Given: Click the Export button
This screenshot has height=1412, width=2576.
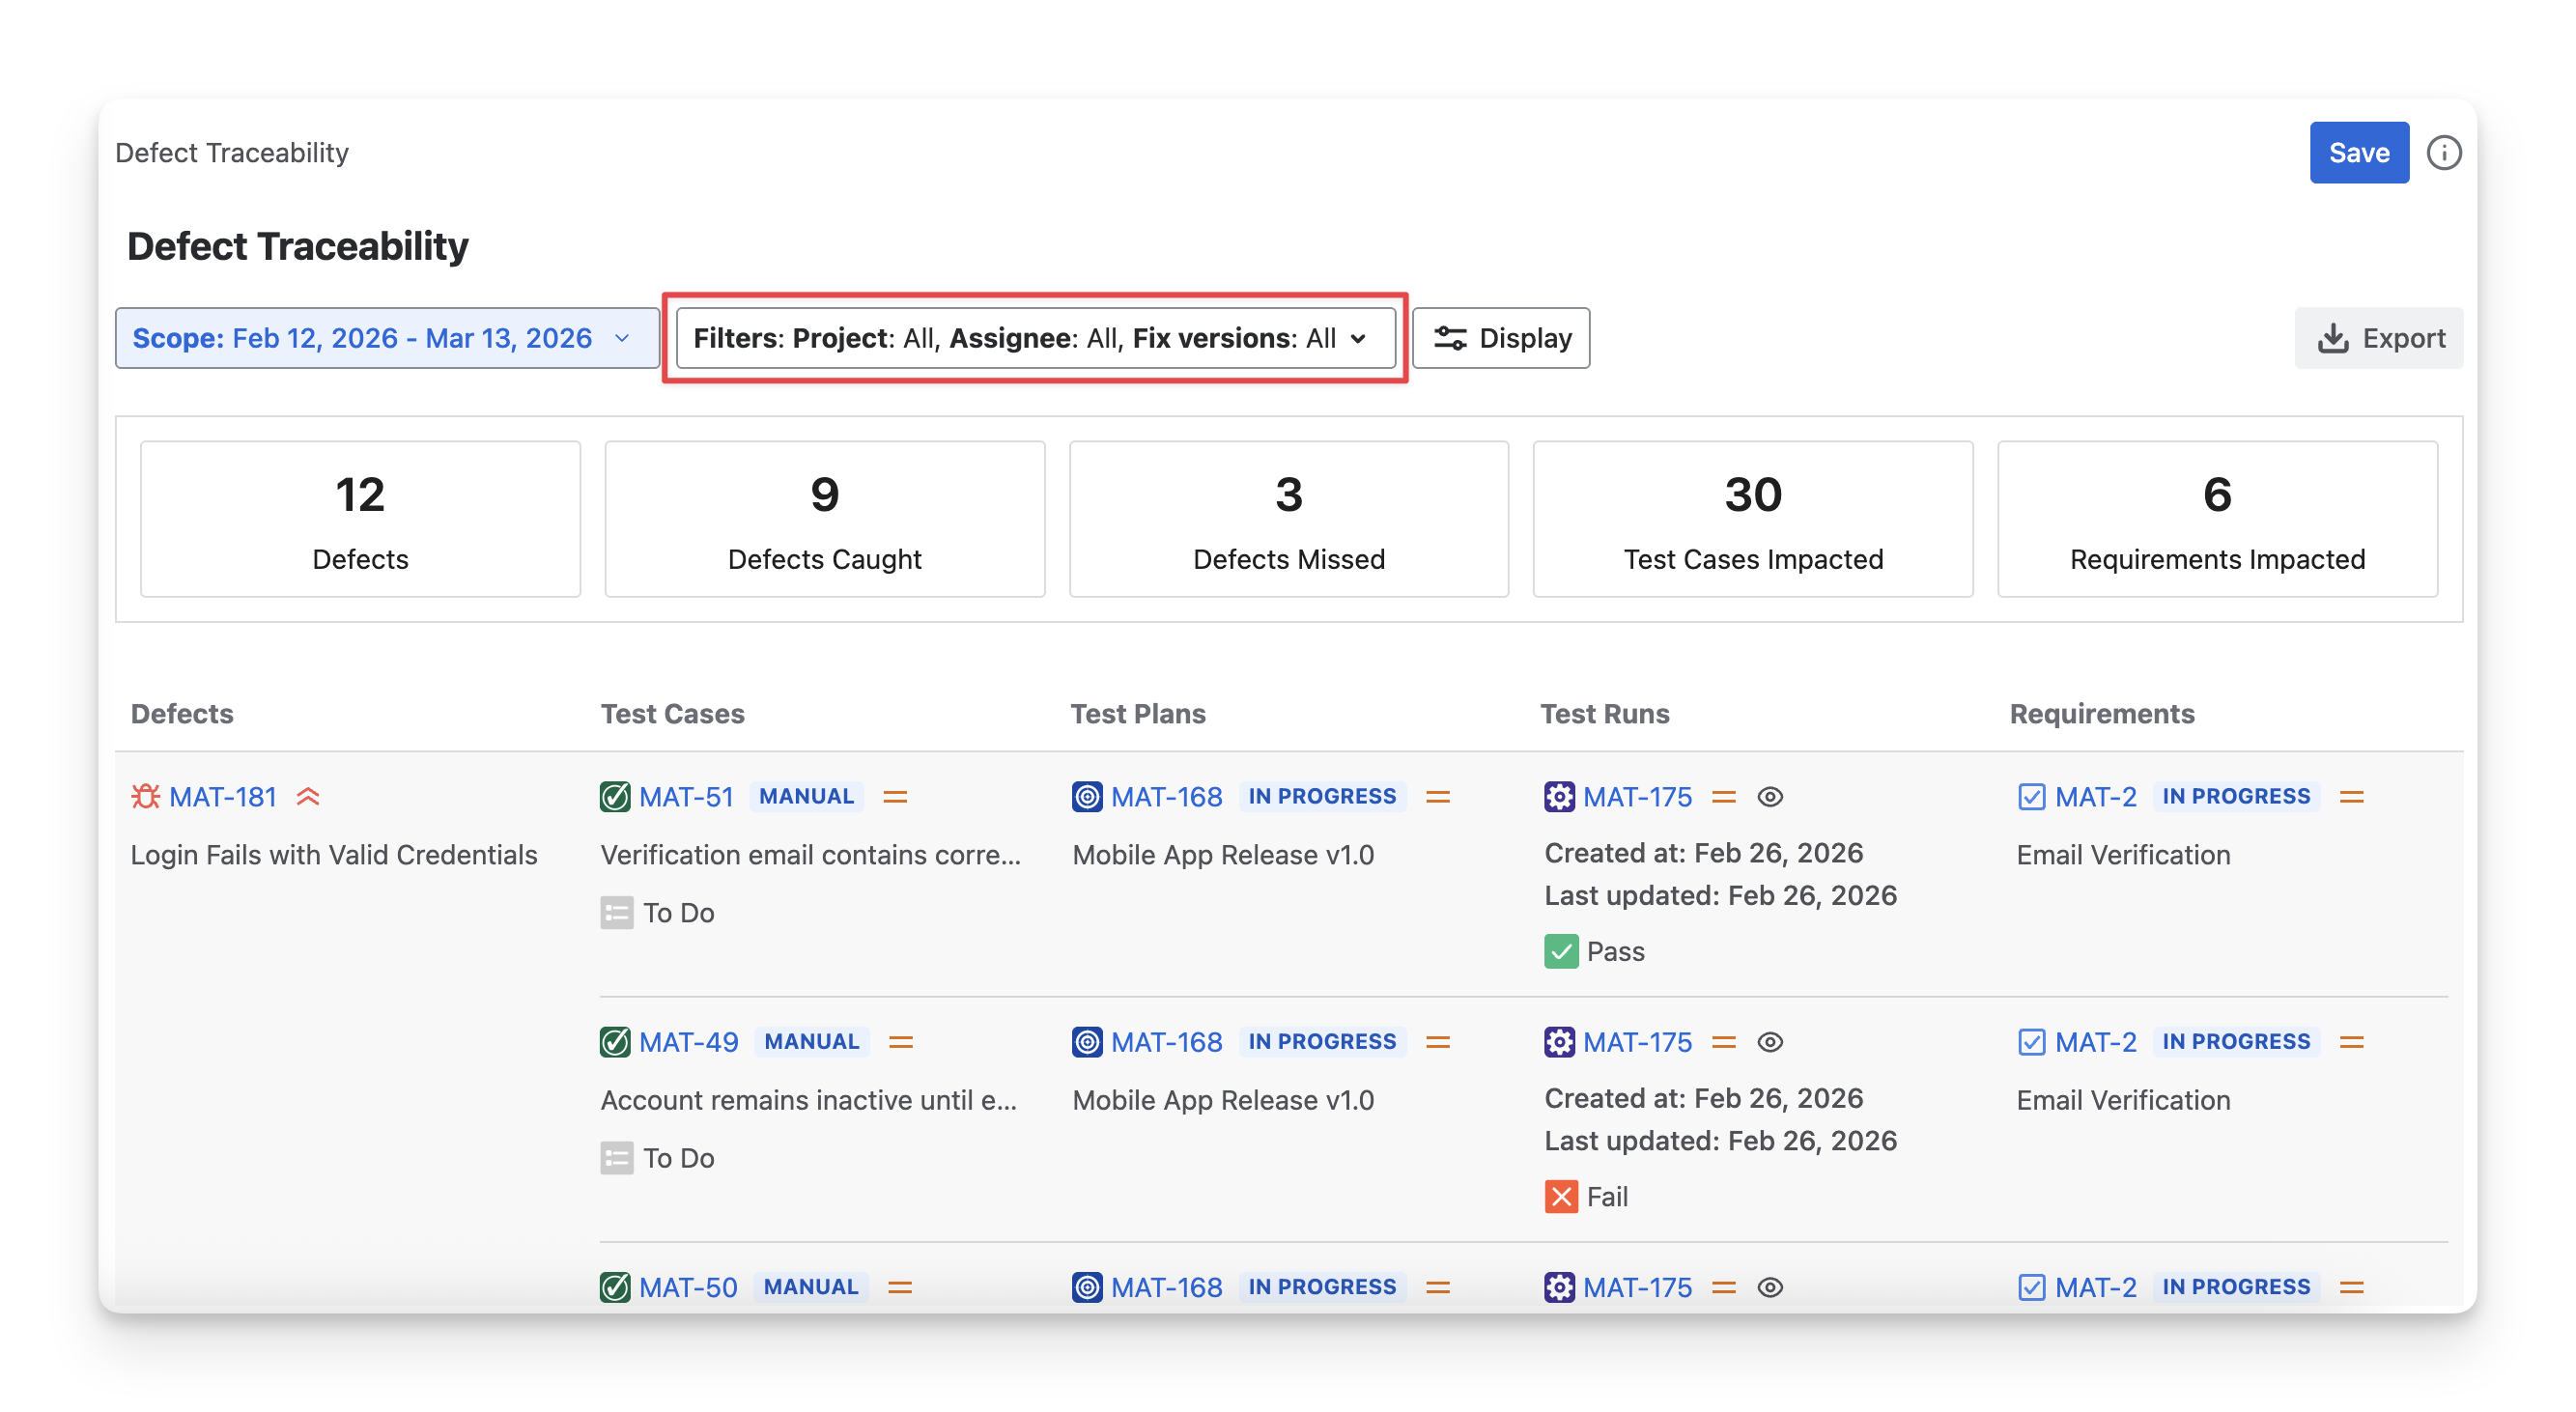Looking at the screenshot, I should 2379,338.
